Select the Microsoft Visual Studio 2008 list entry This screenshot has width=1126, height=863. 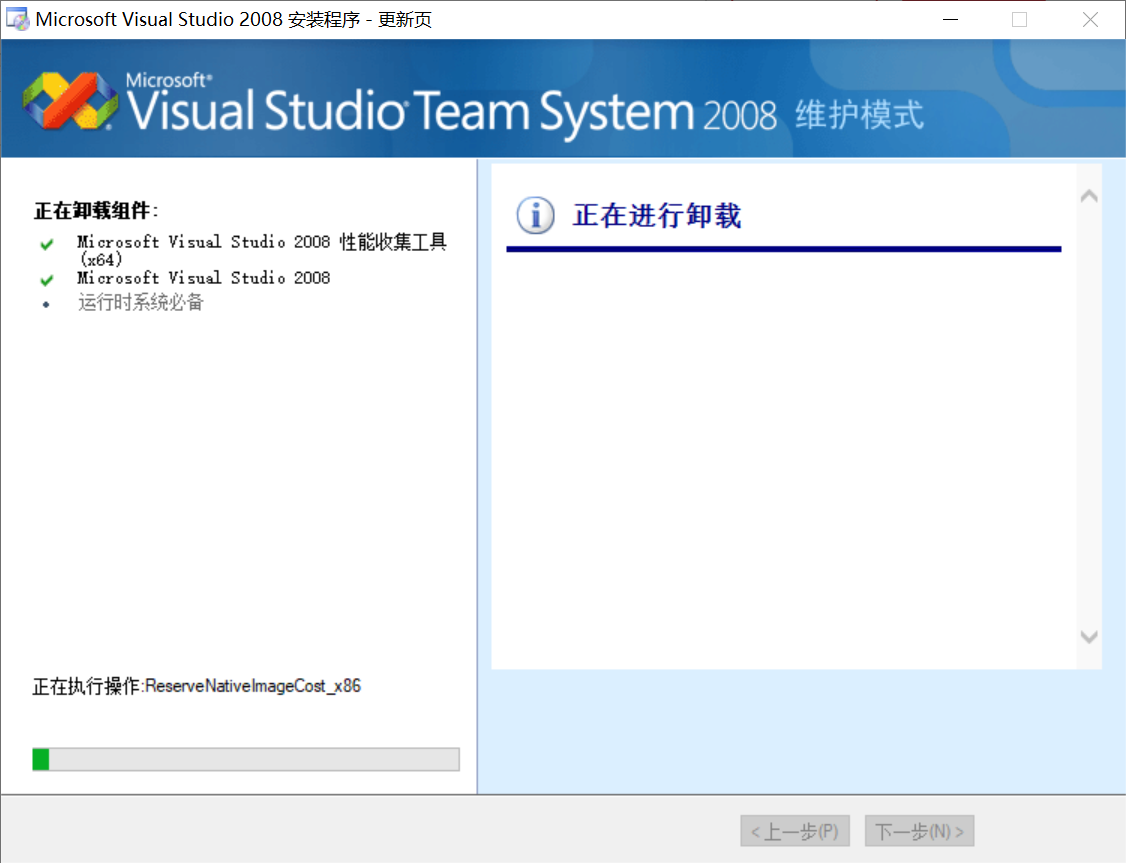203,277
